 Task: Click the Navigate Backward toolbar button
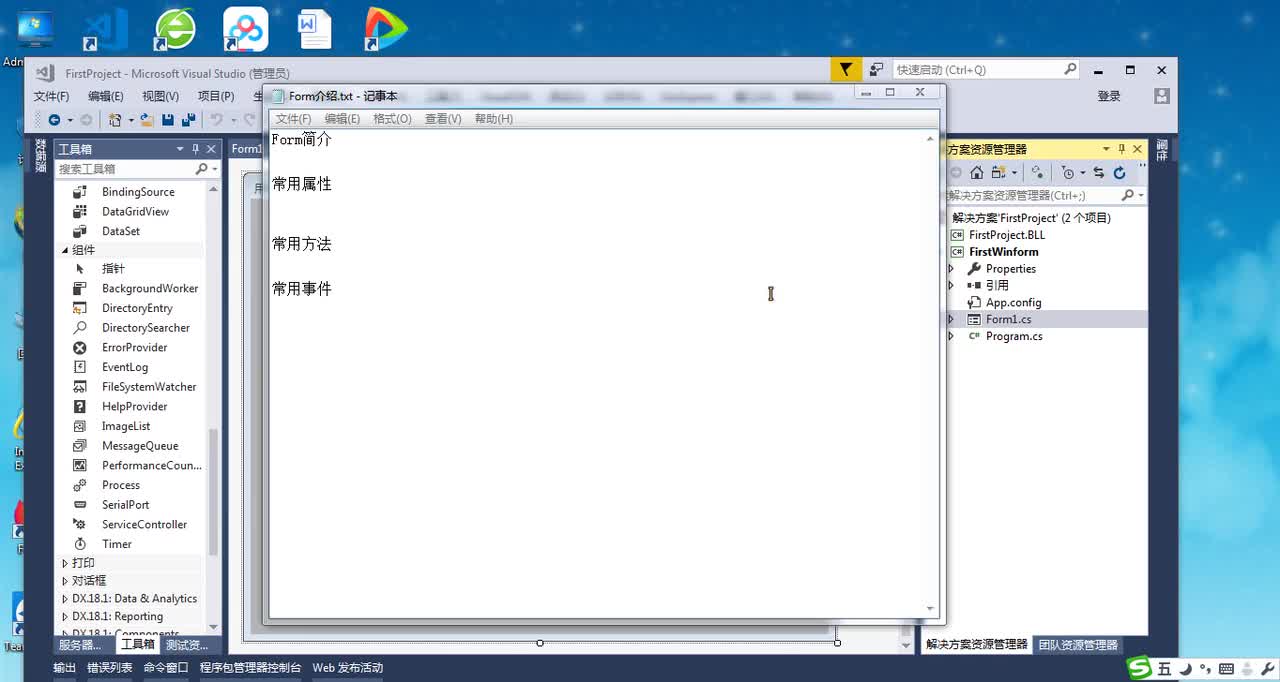point(54,120)
